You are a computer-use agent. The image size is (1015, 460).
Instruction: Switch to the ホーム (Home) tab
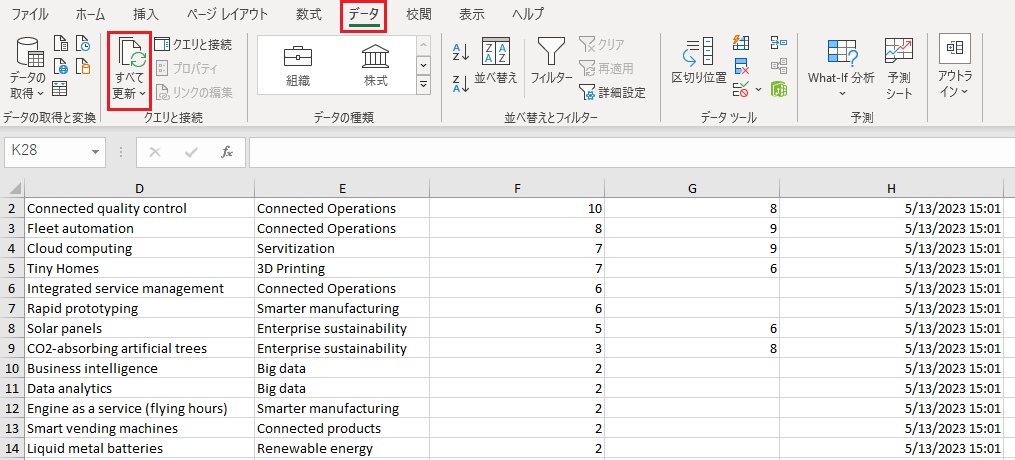pyautogui.click(x=92, y=14)
